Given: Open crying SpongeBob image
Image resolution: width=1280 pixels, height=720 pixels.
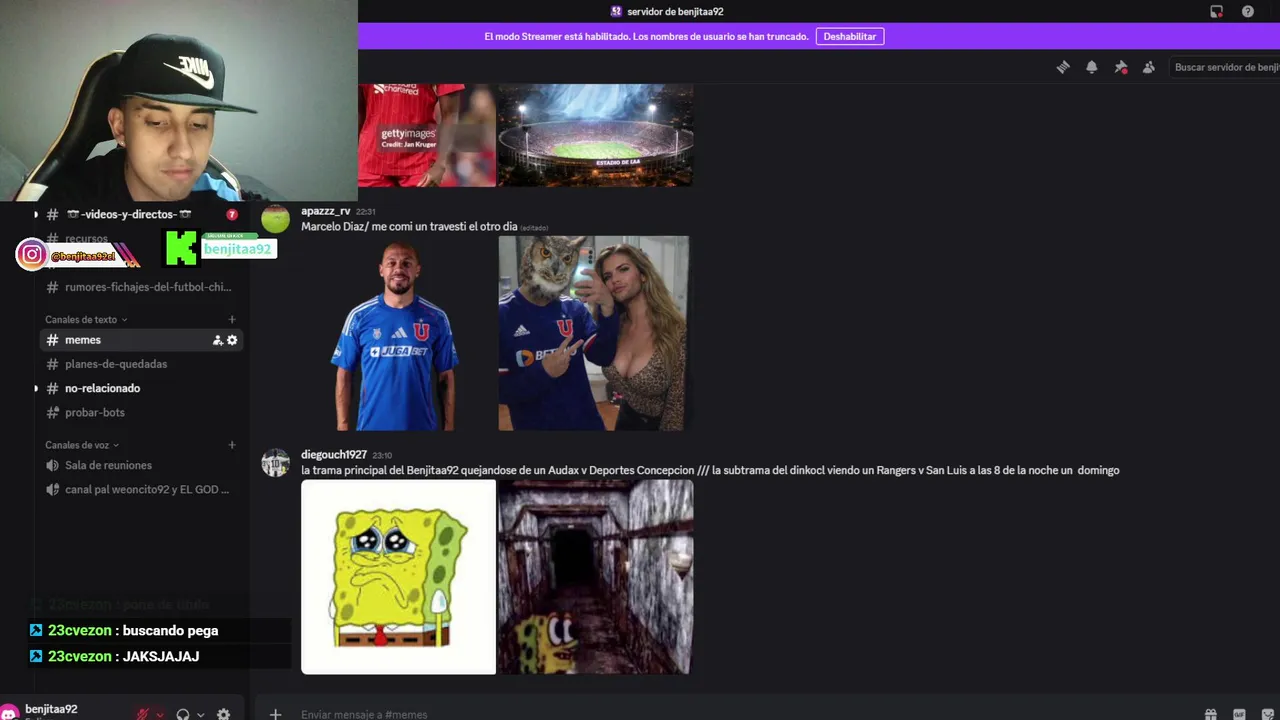Looking at the screenshot, I should 398,577.
